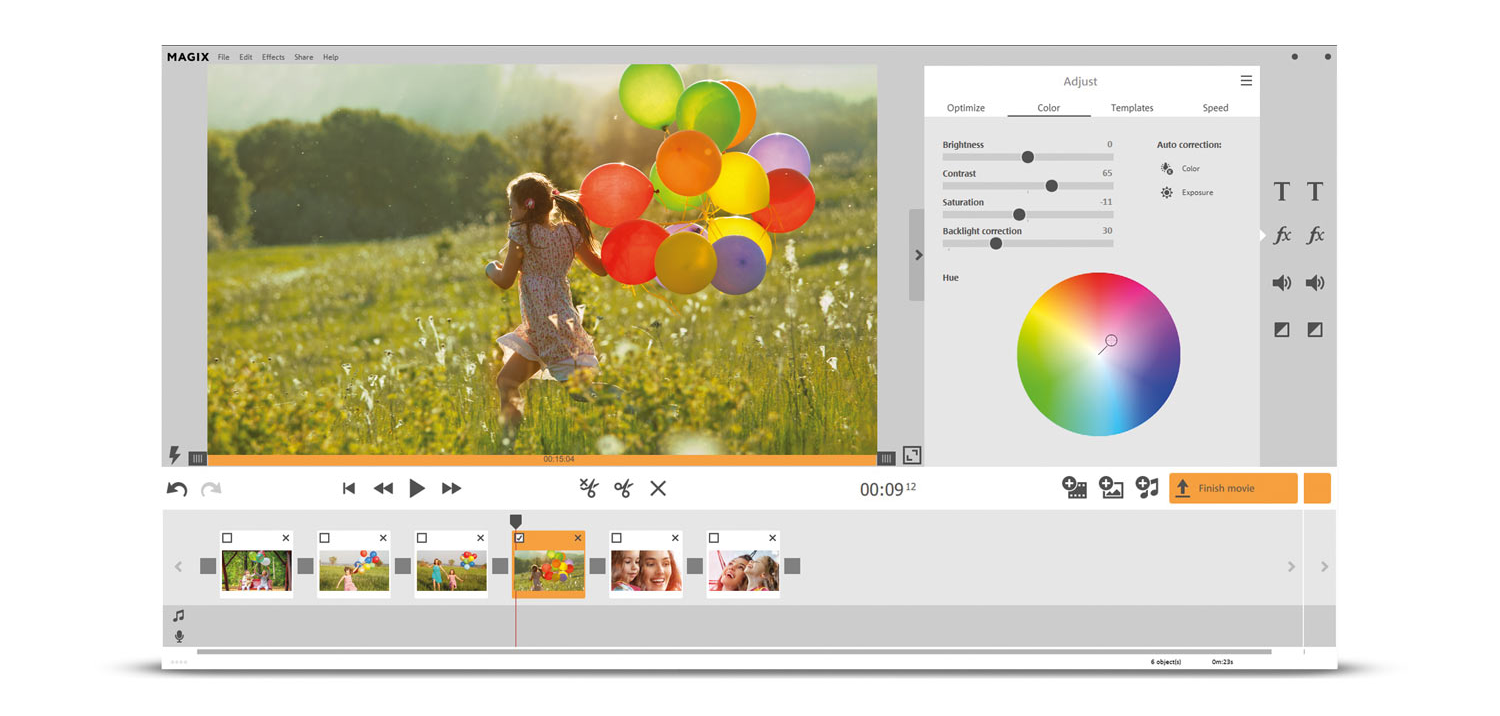1500x716 pixels.
Task: Click the Backlight correction slider handle
Action: pyautogui.click(x=995, y=243)
